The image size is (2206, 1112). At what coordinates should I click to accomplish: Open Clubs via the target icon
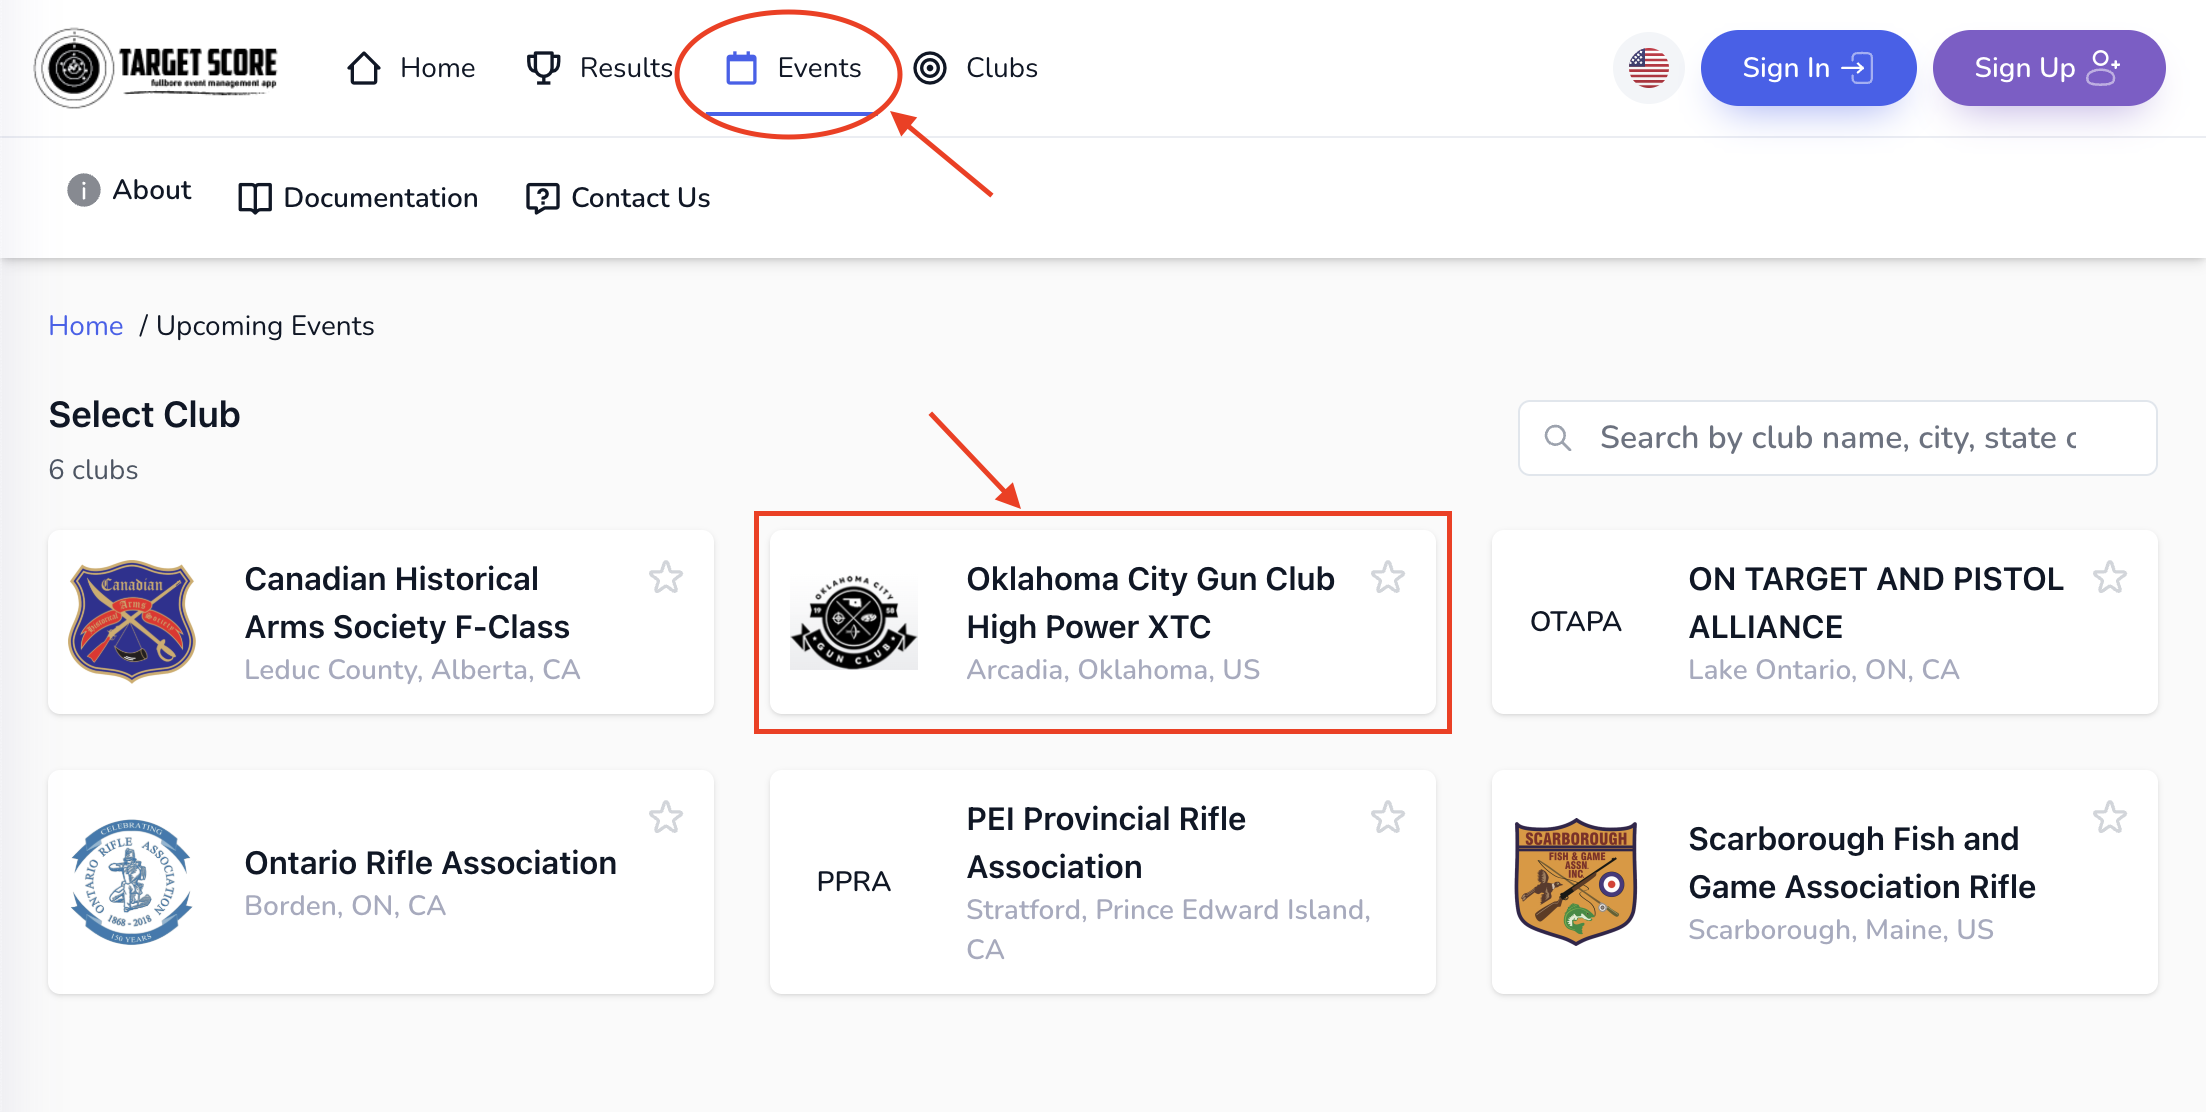pyautogui.click(x=931, y=67)
